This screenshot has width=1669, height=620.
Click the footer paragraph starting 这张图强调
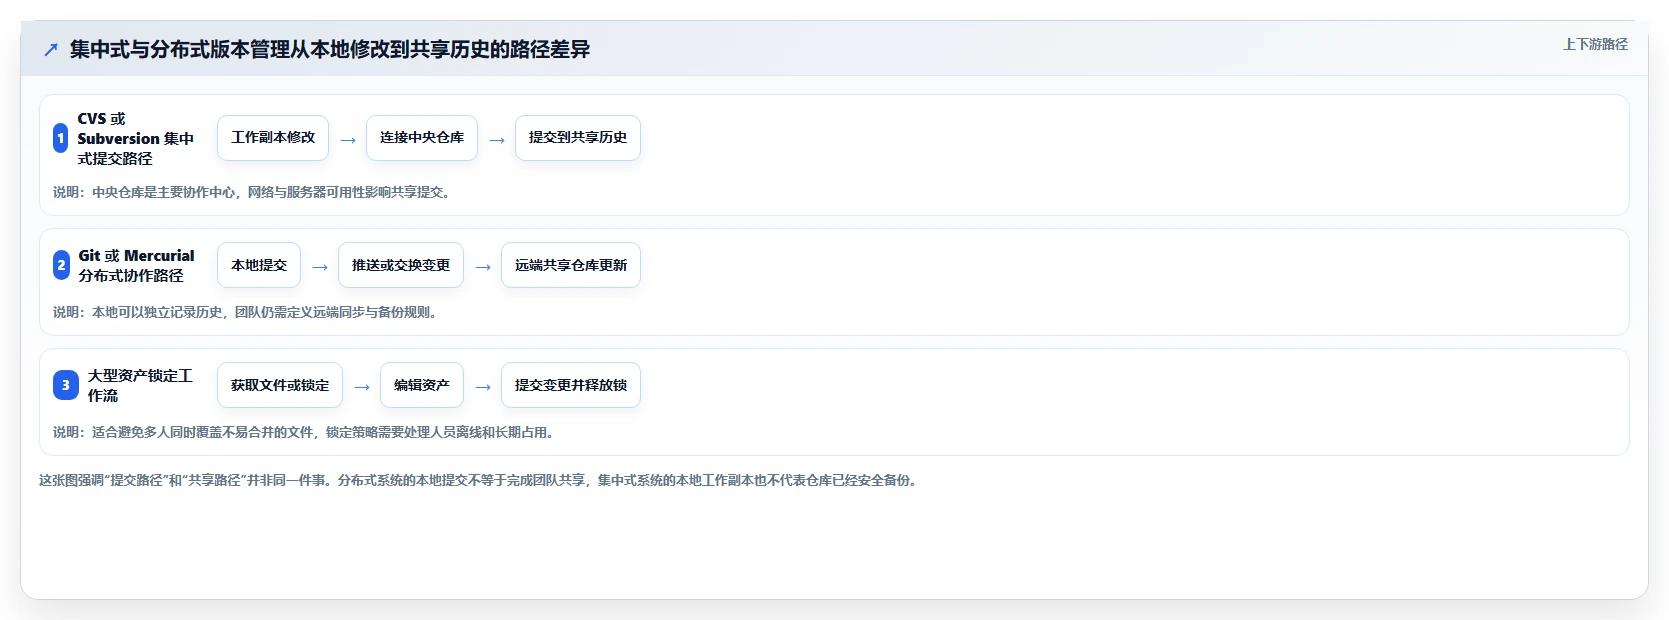click(480, 480)
